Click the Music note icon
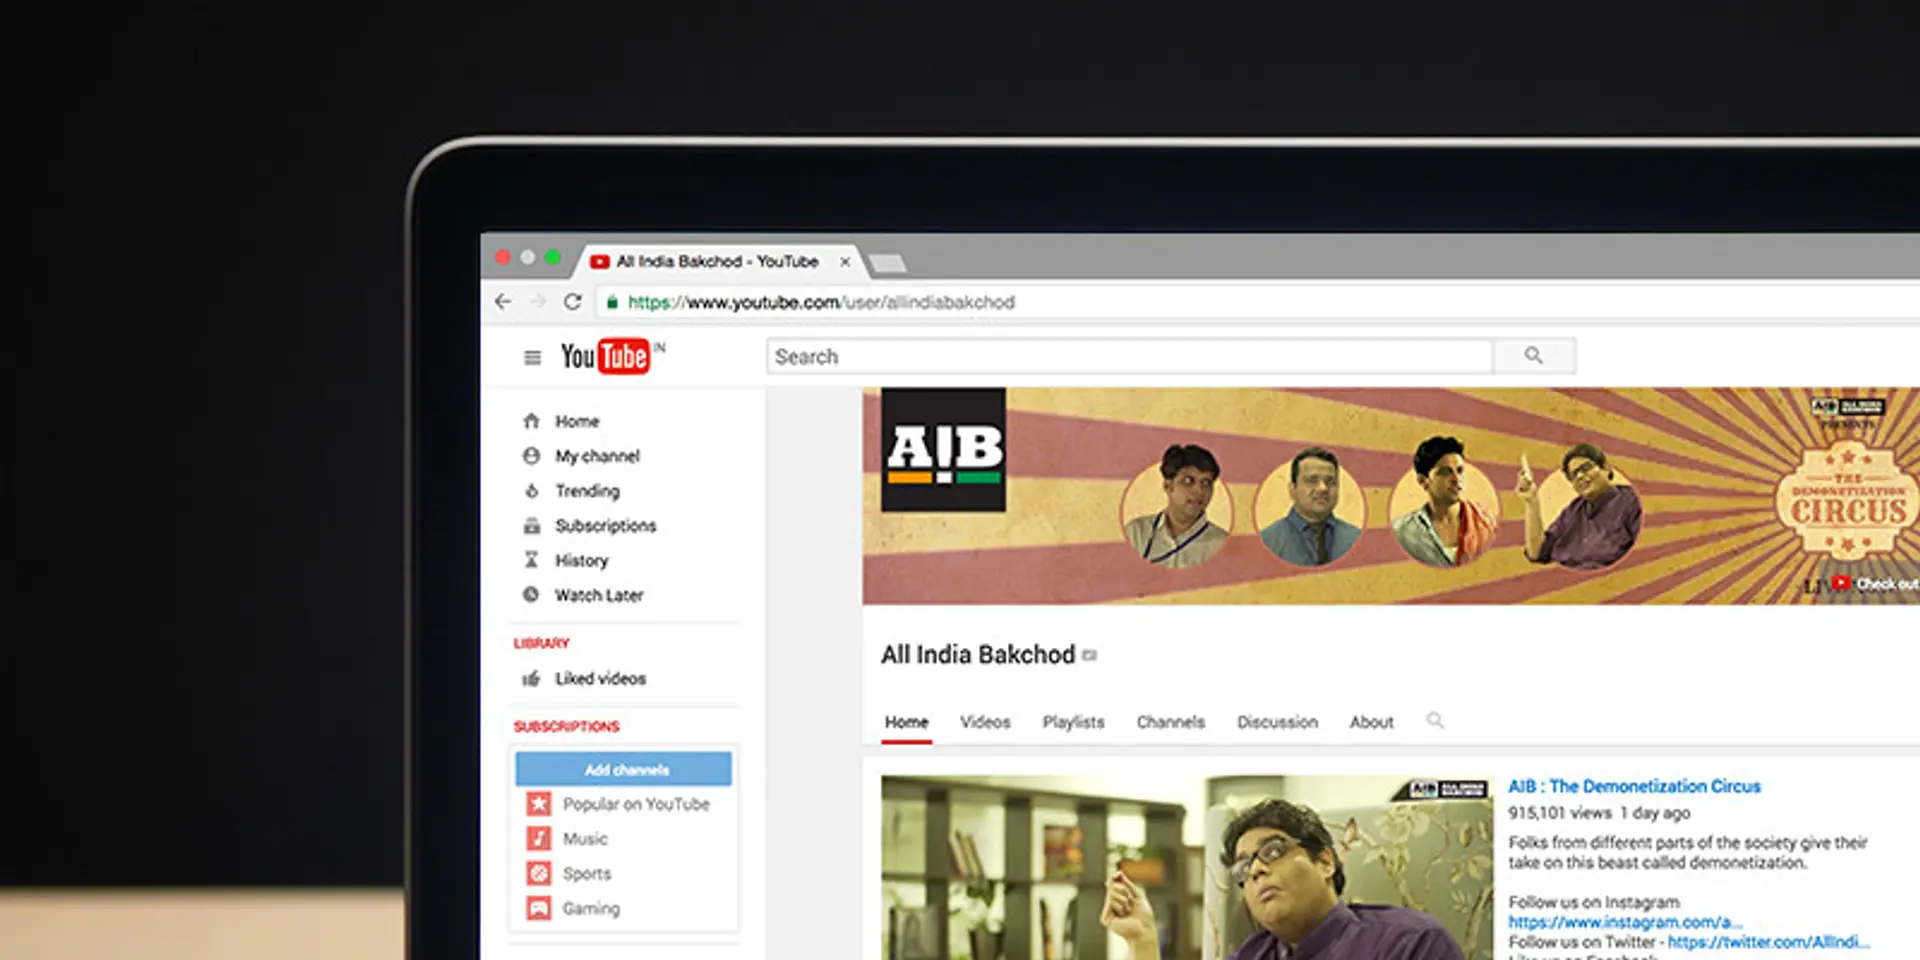Viewport: 1920px width, 960px height. (539, 839)
